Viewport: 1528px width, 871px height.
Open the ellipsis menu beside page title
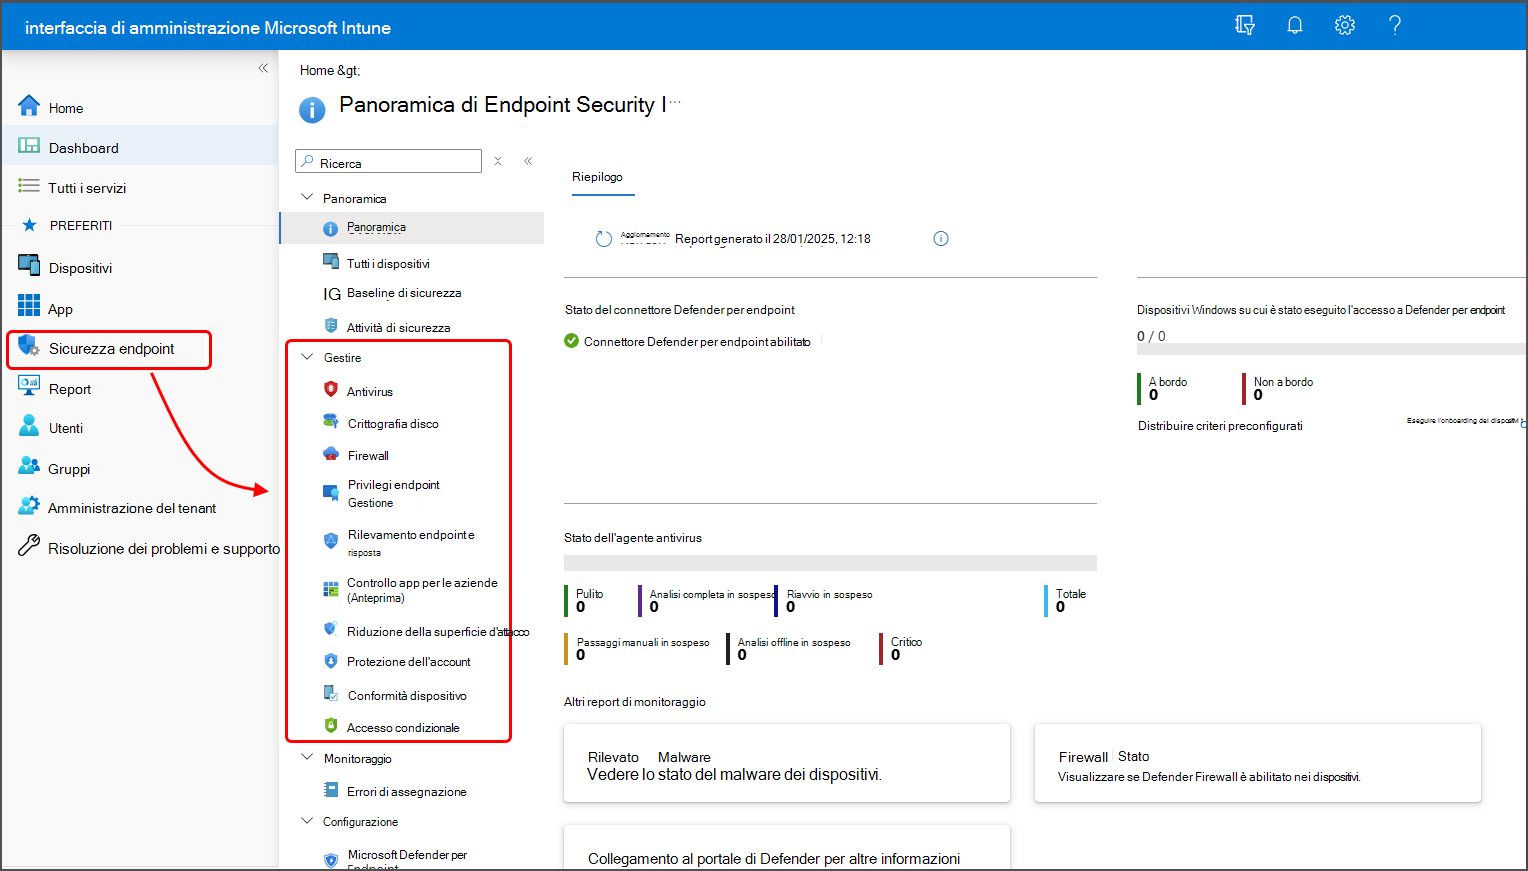(675, 101)
